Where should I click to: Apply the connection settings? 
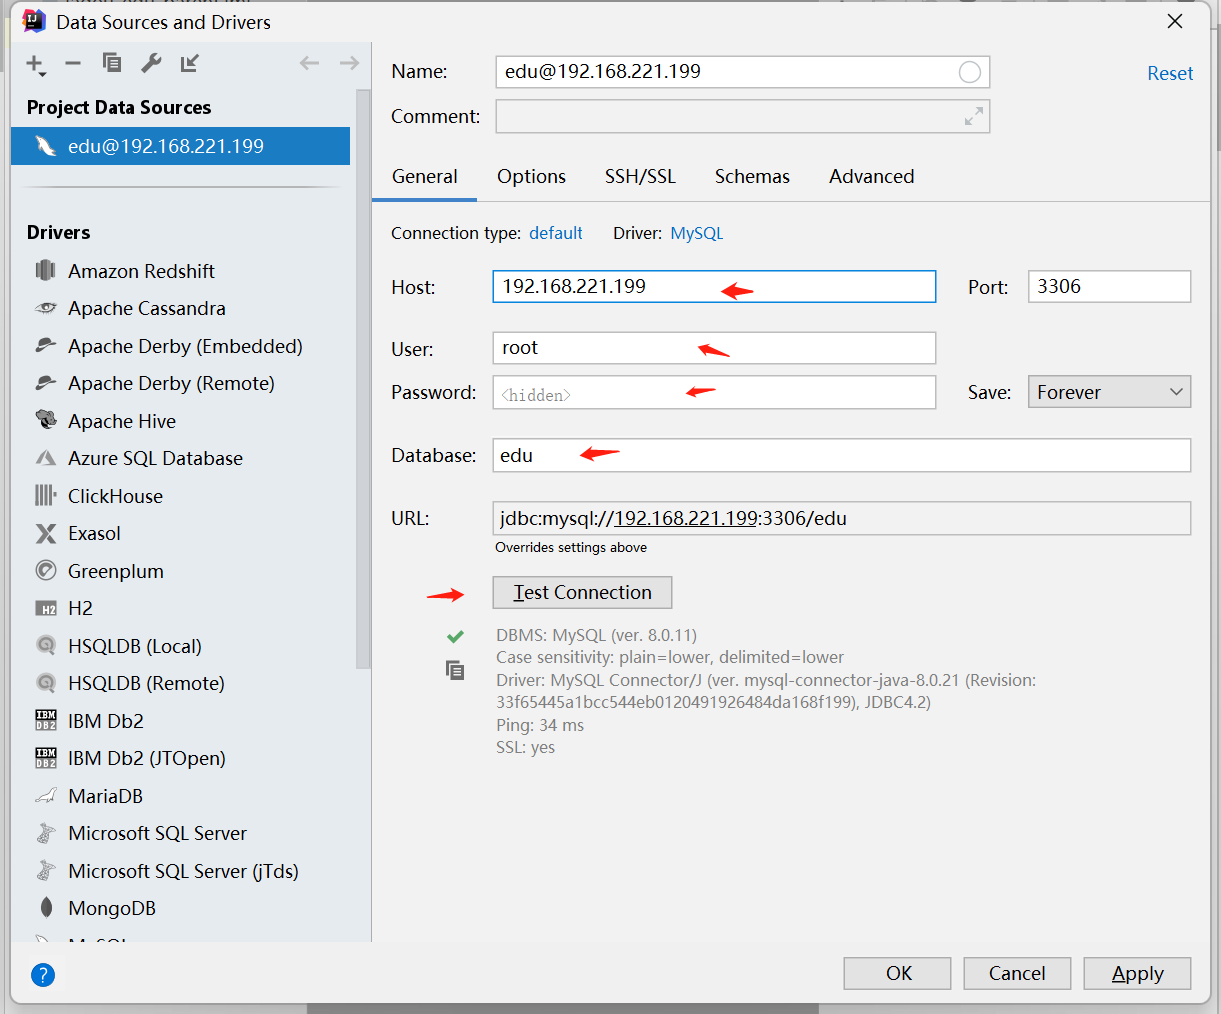pyautogui.click(x=1137, y=973)
